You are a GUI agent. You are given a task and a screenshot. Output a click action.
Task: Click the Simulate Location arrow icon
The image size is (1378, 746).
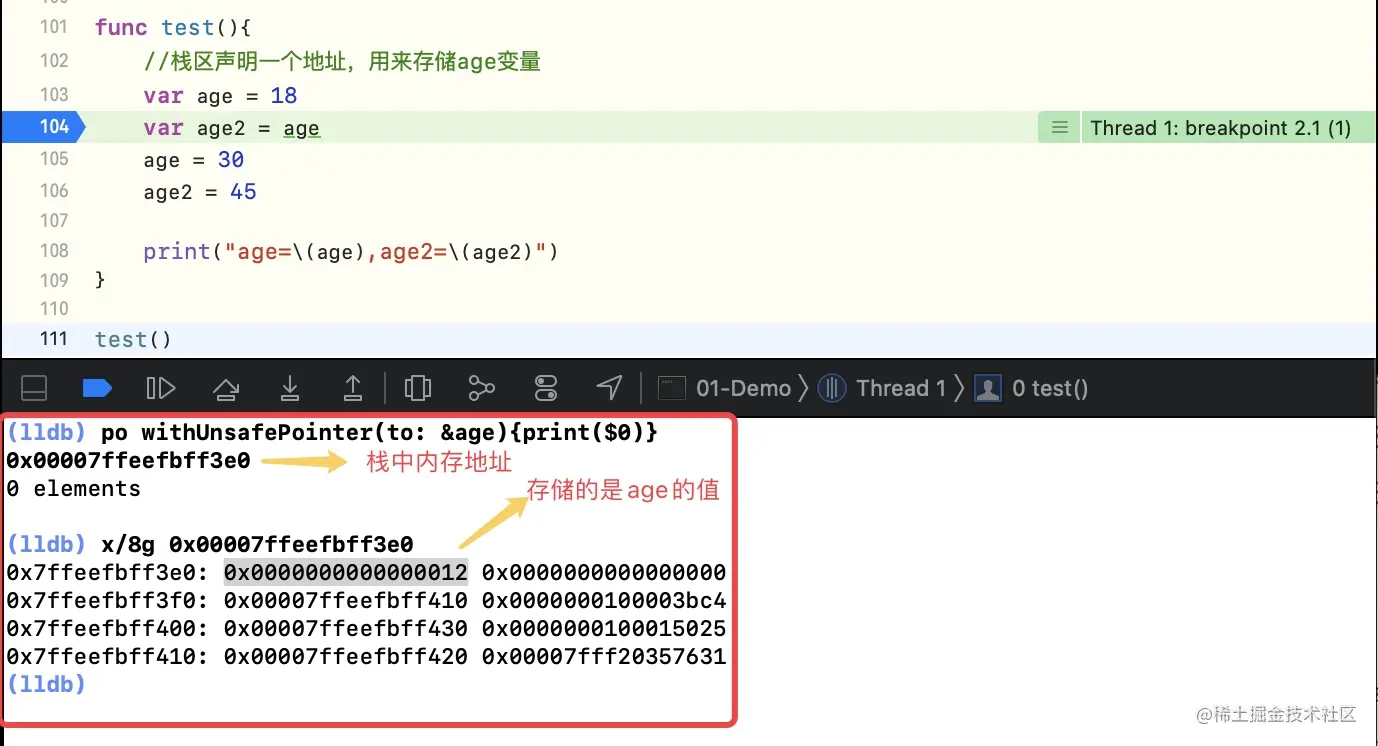pos(609,388)
